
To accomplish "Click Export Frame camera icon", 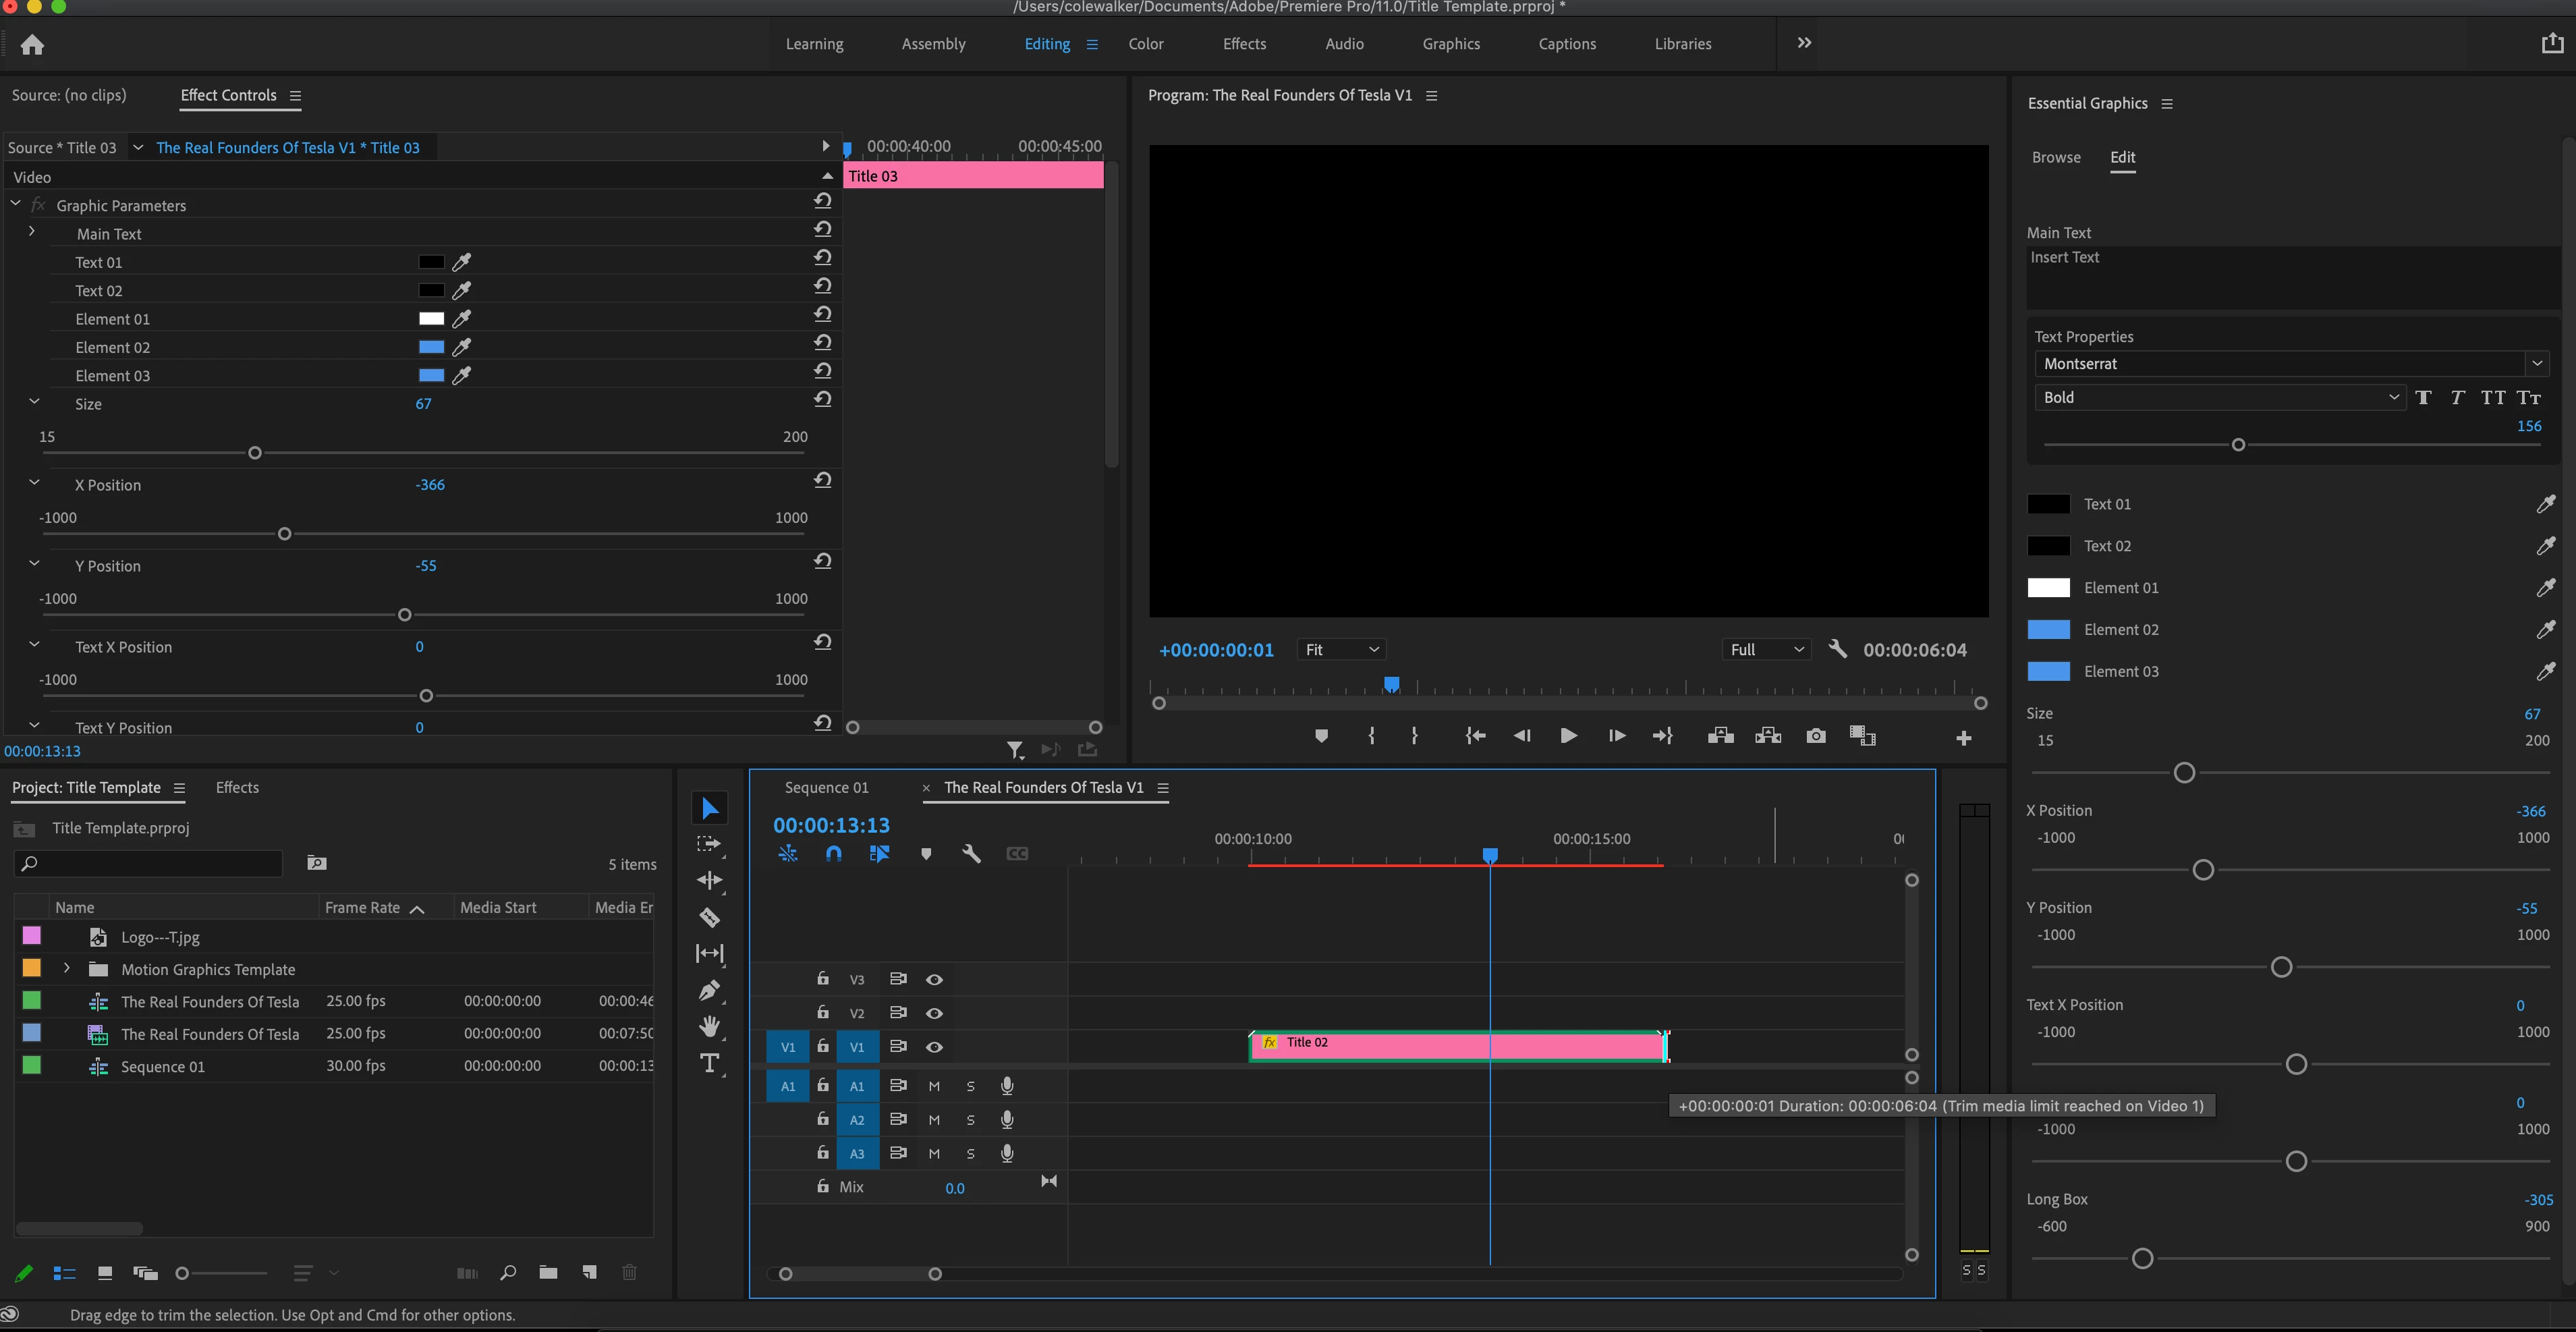I will [1815, 736].
